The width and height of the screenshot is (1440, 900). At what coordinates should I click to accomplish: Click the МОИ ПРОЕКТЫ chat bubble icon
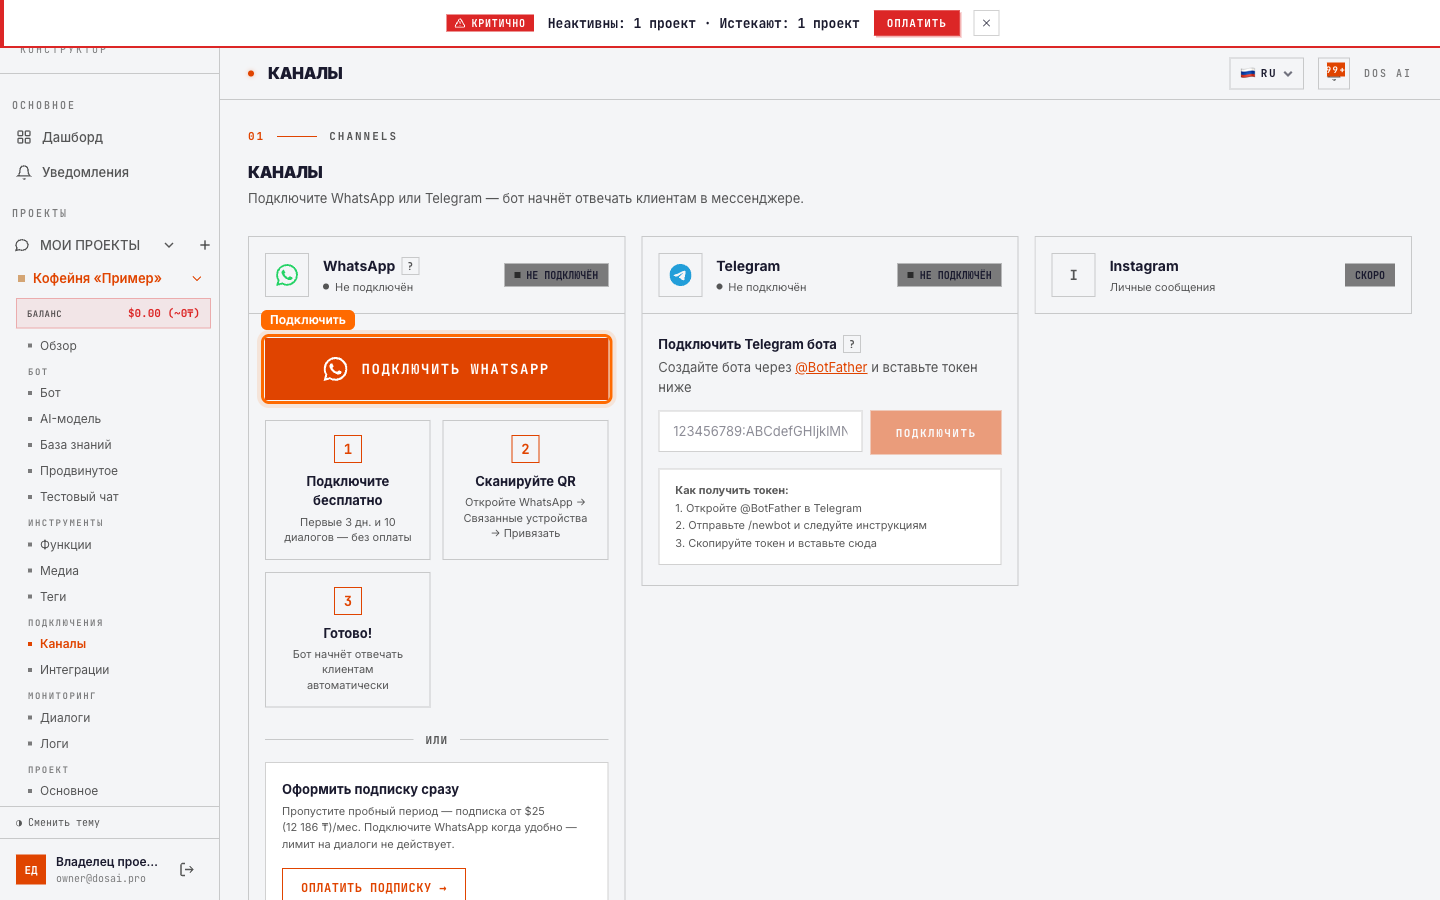22,245
